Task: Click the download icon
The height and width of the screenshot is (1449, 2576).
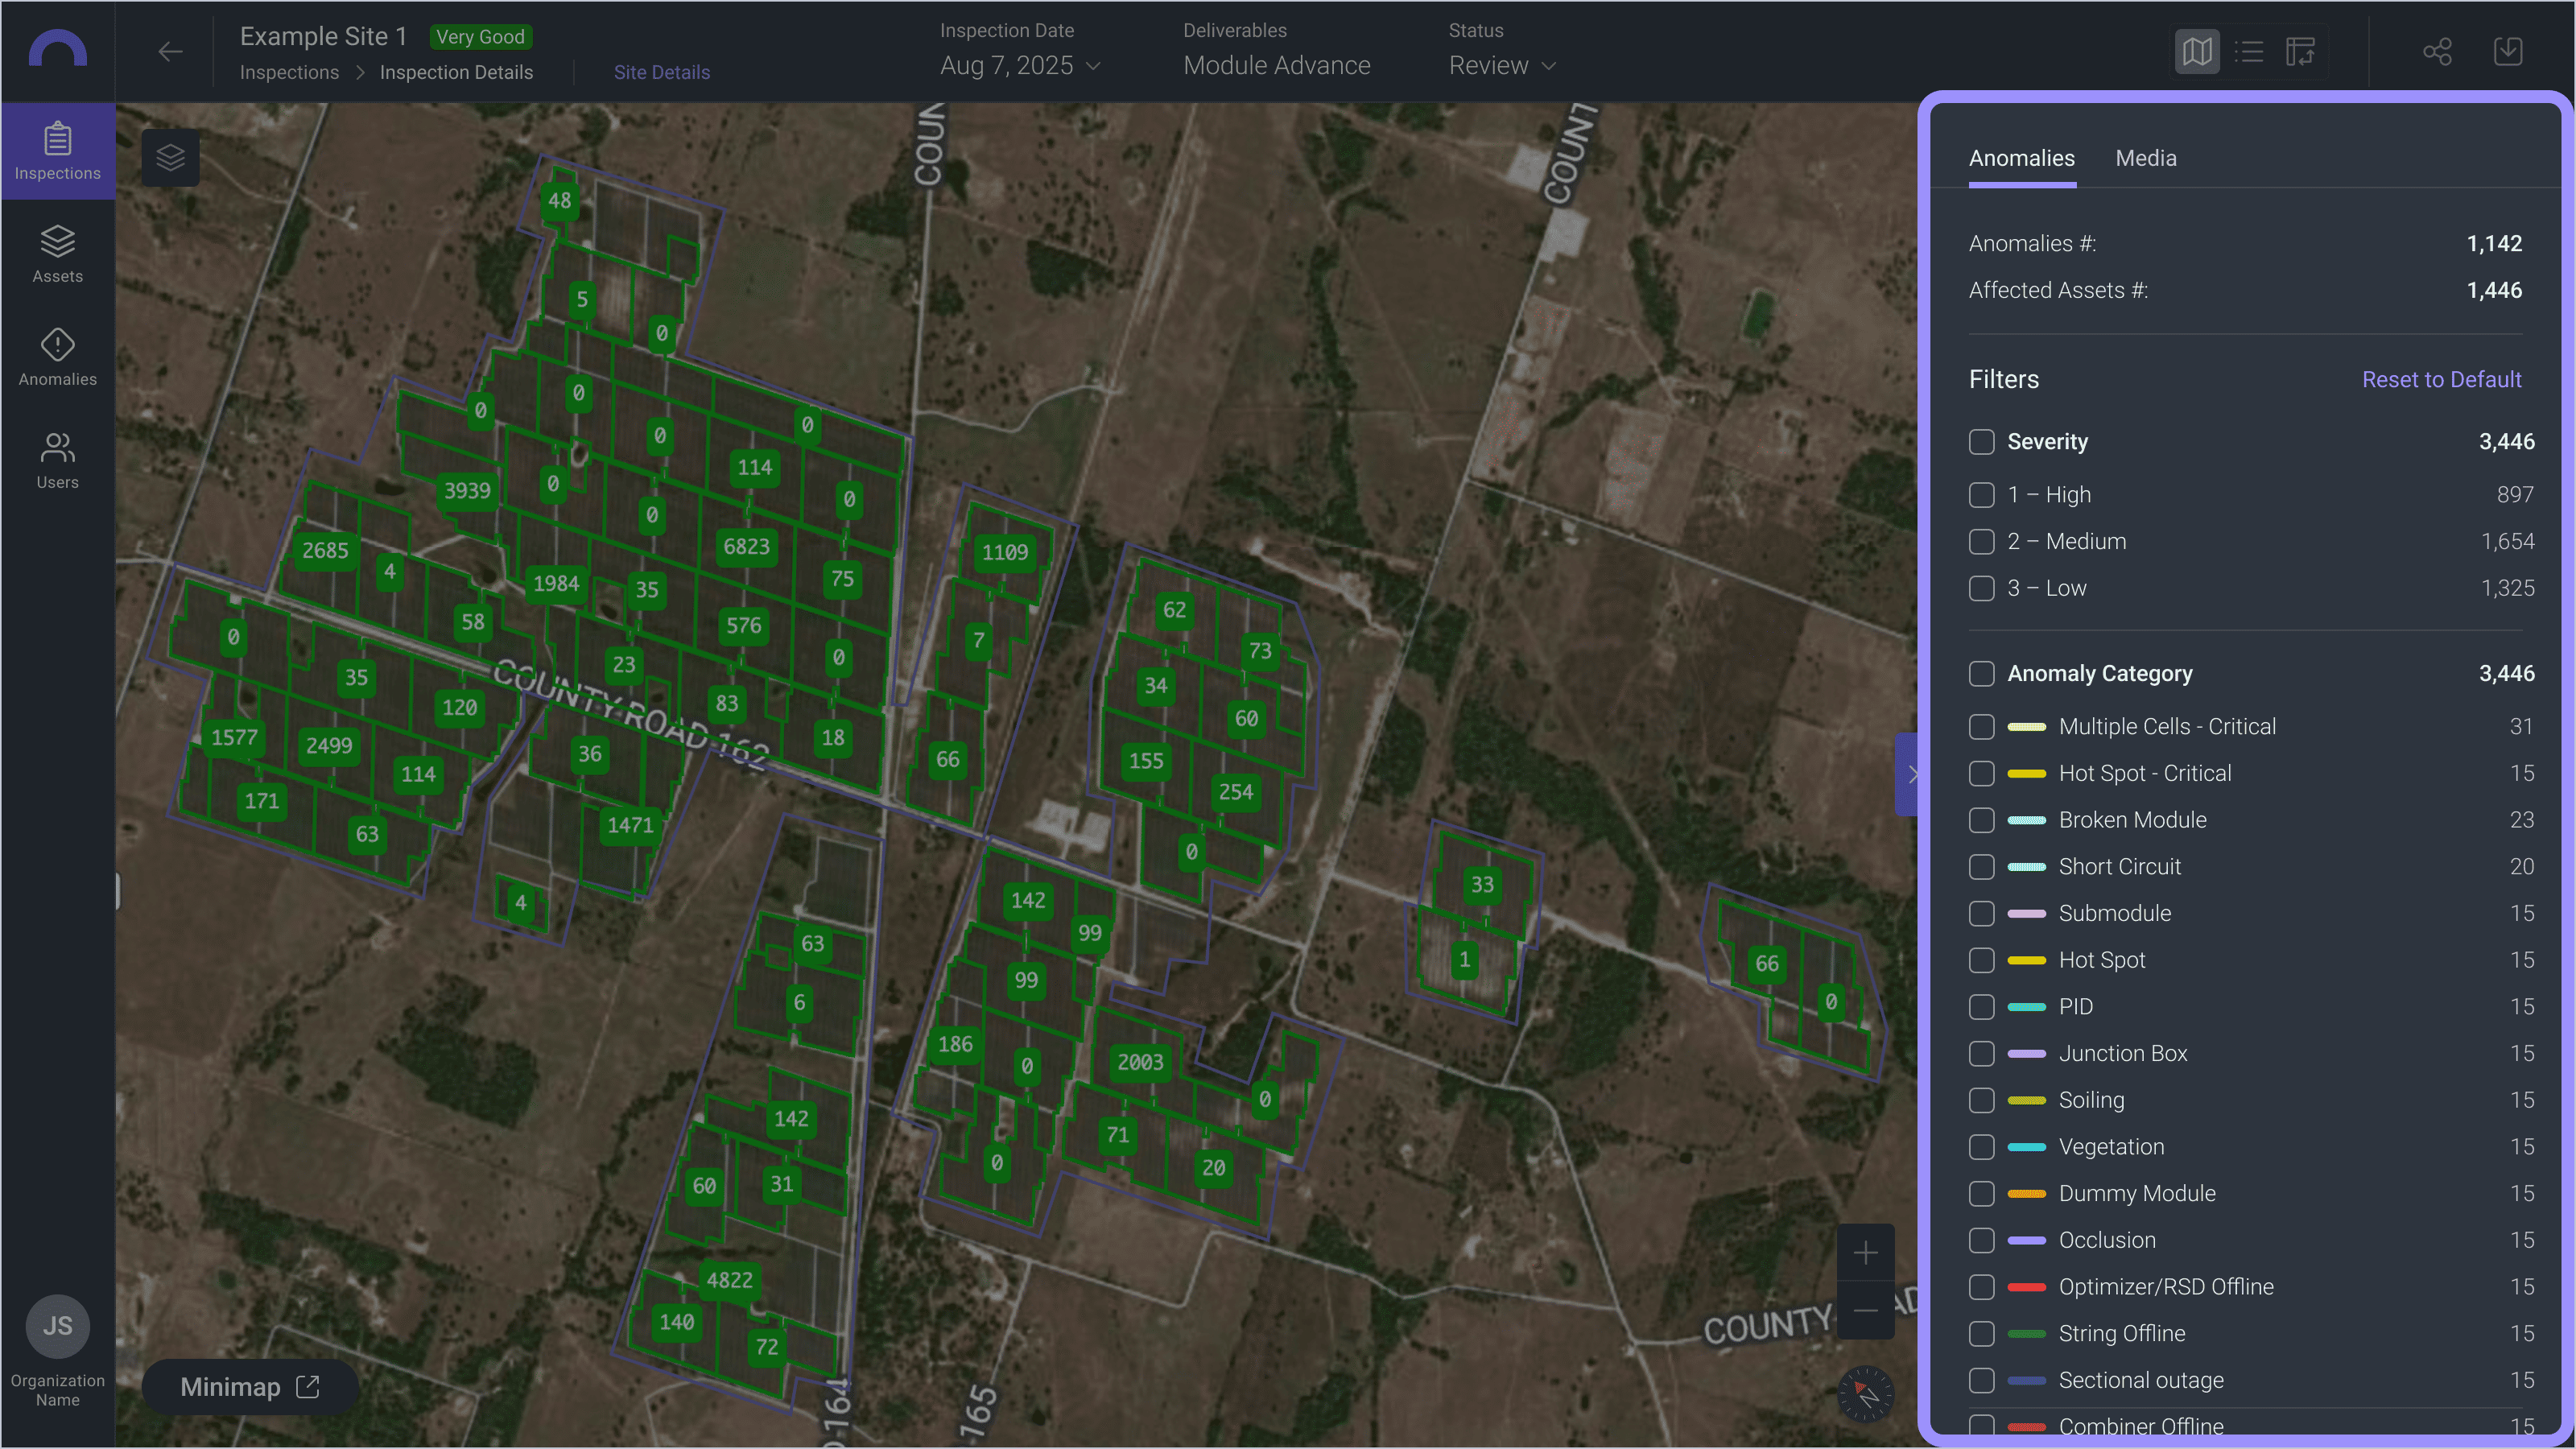Action: coord(2507,52)
